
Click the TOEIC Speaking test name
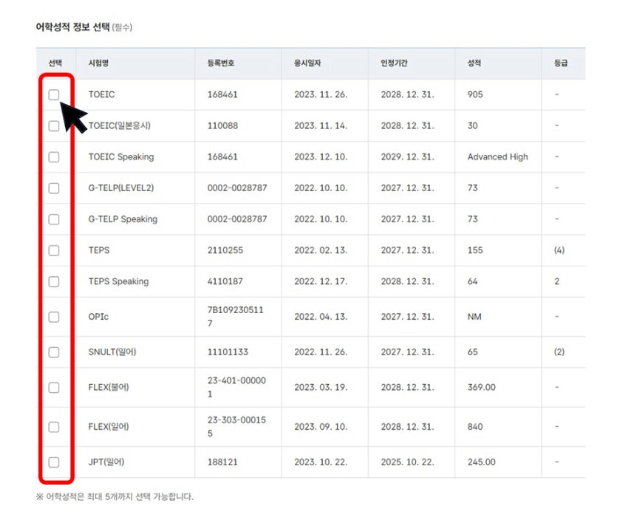pos(121,157)
